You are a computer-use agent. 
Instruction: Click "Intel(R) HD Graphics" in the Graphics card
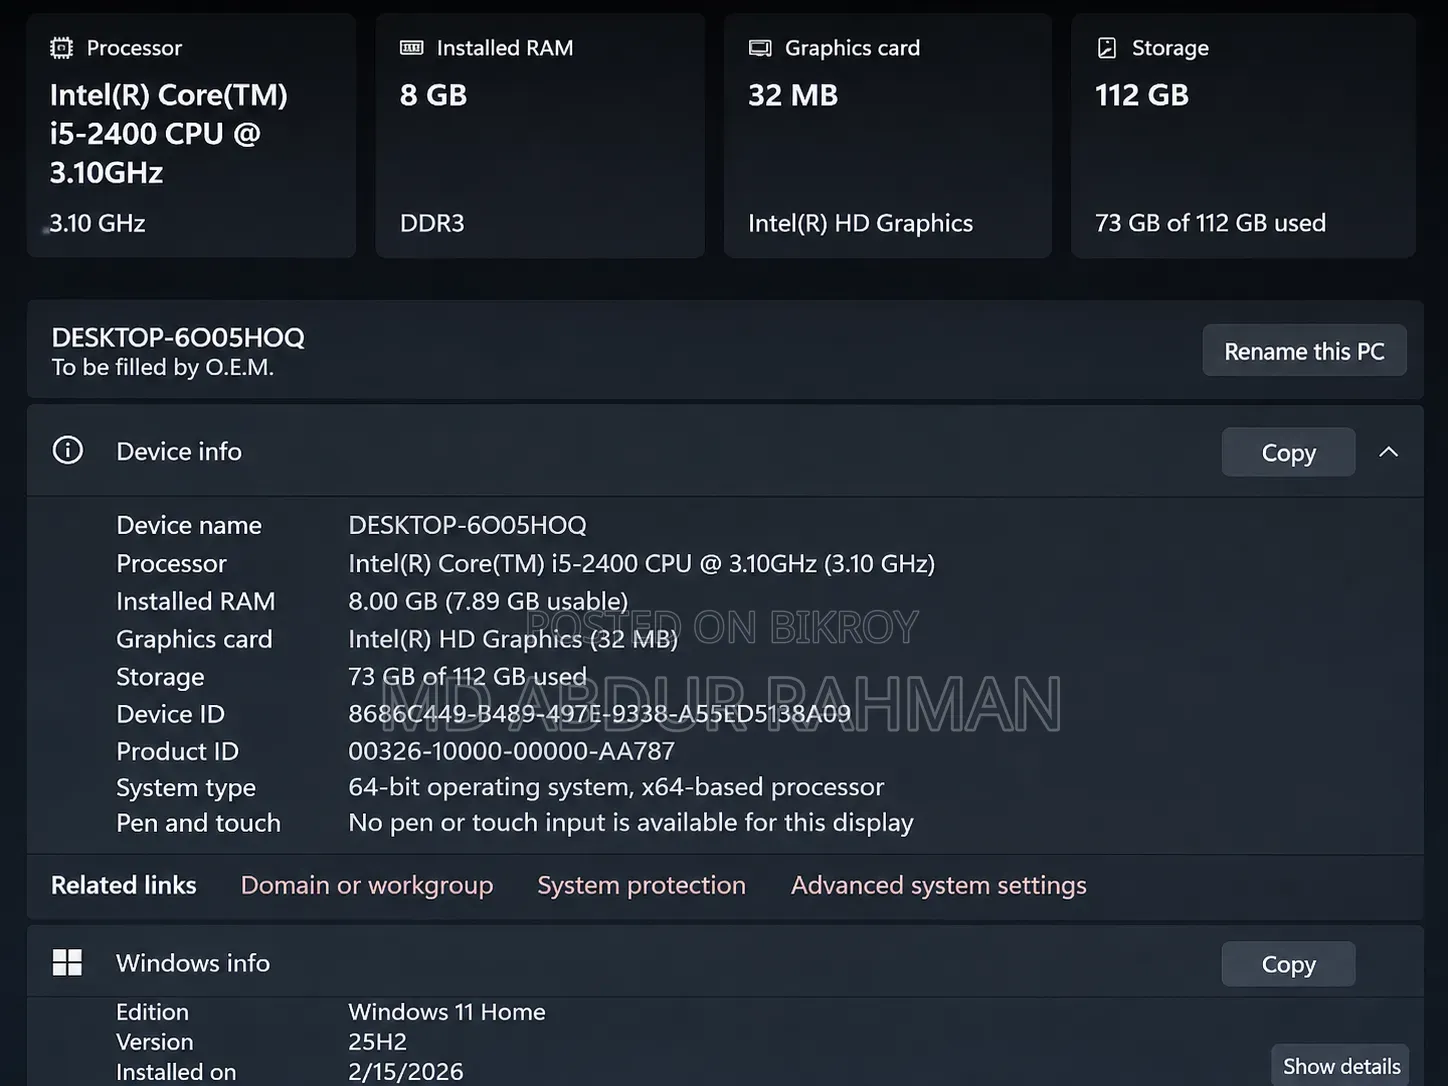coord(861,223)
